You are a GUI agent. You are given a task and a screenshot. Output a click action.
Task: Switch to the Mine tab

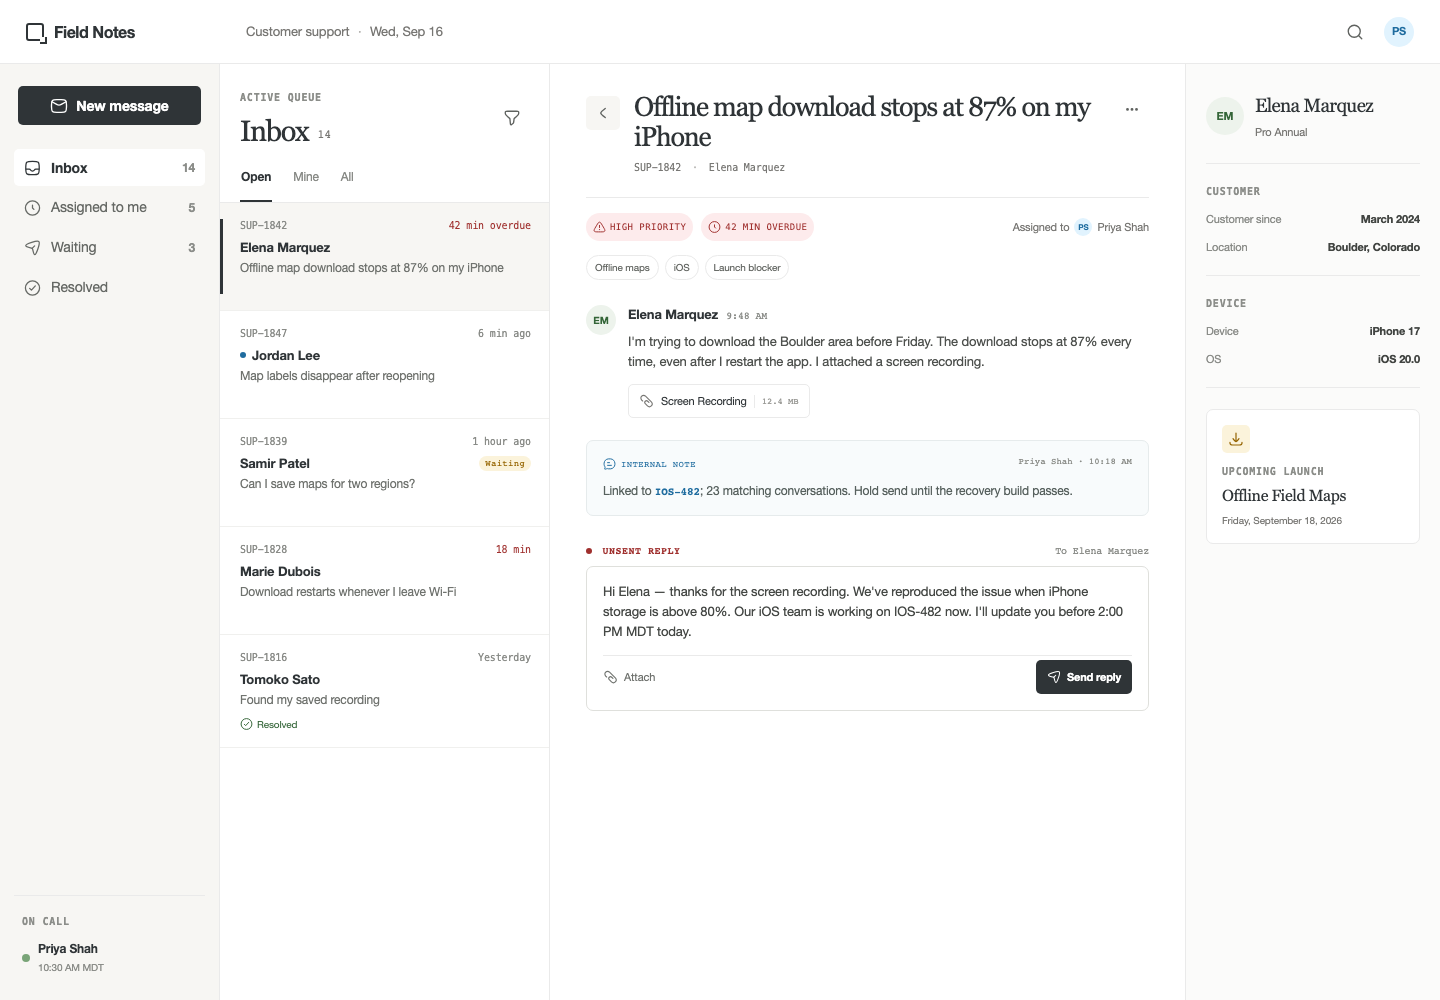pos(306,177)
